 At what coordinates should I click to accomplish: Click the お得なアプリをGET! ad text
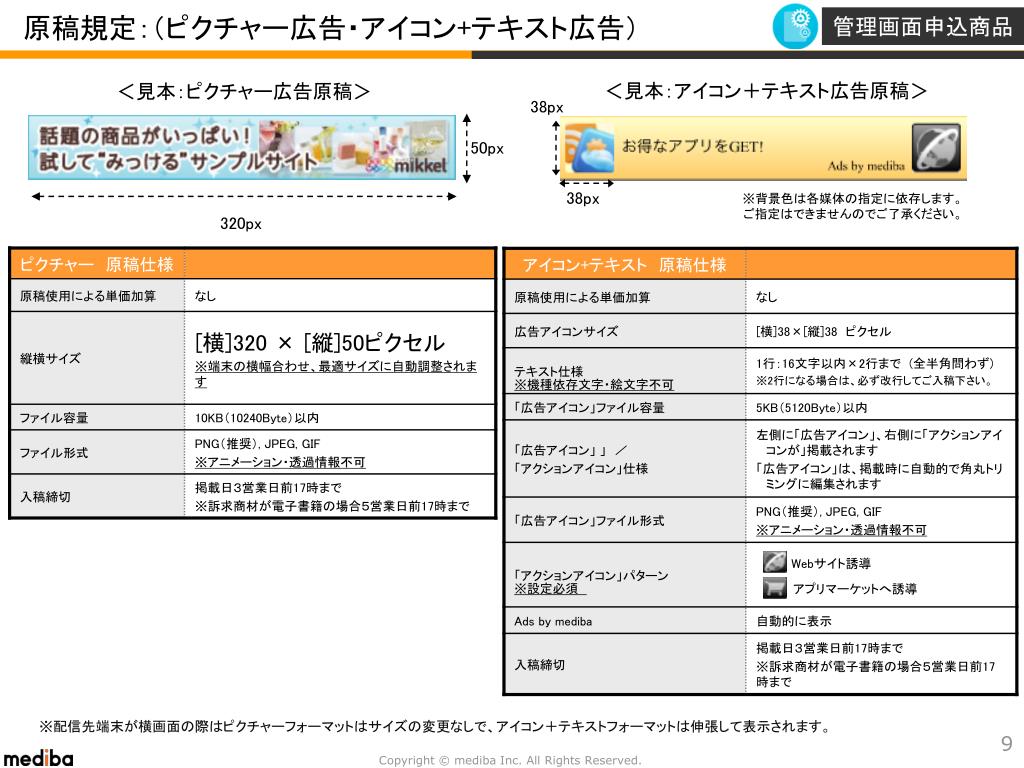(692, 146)
